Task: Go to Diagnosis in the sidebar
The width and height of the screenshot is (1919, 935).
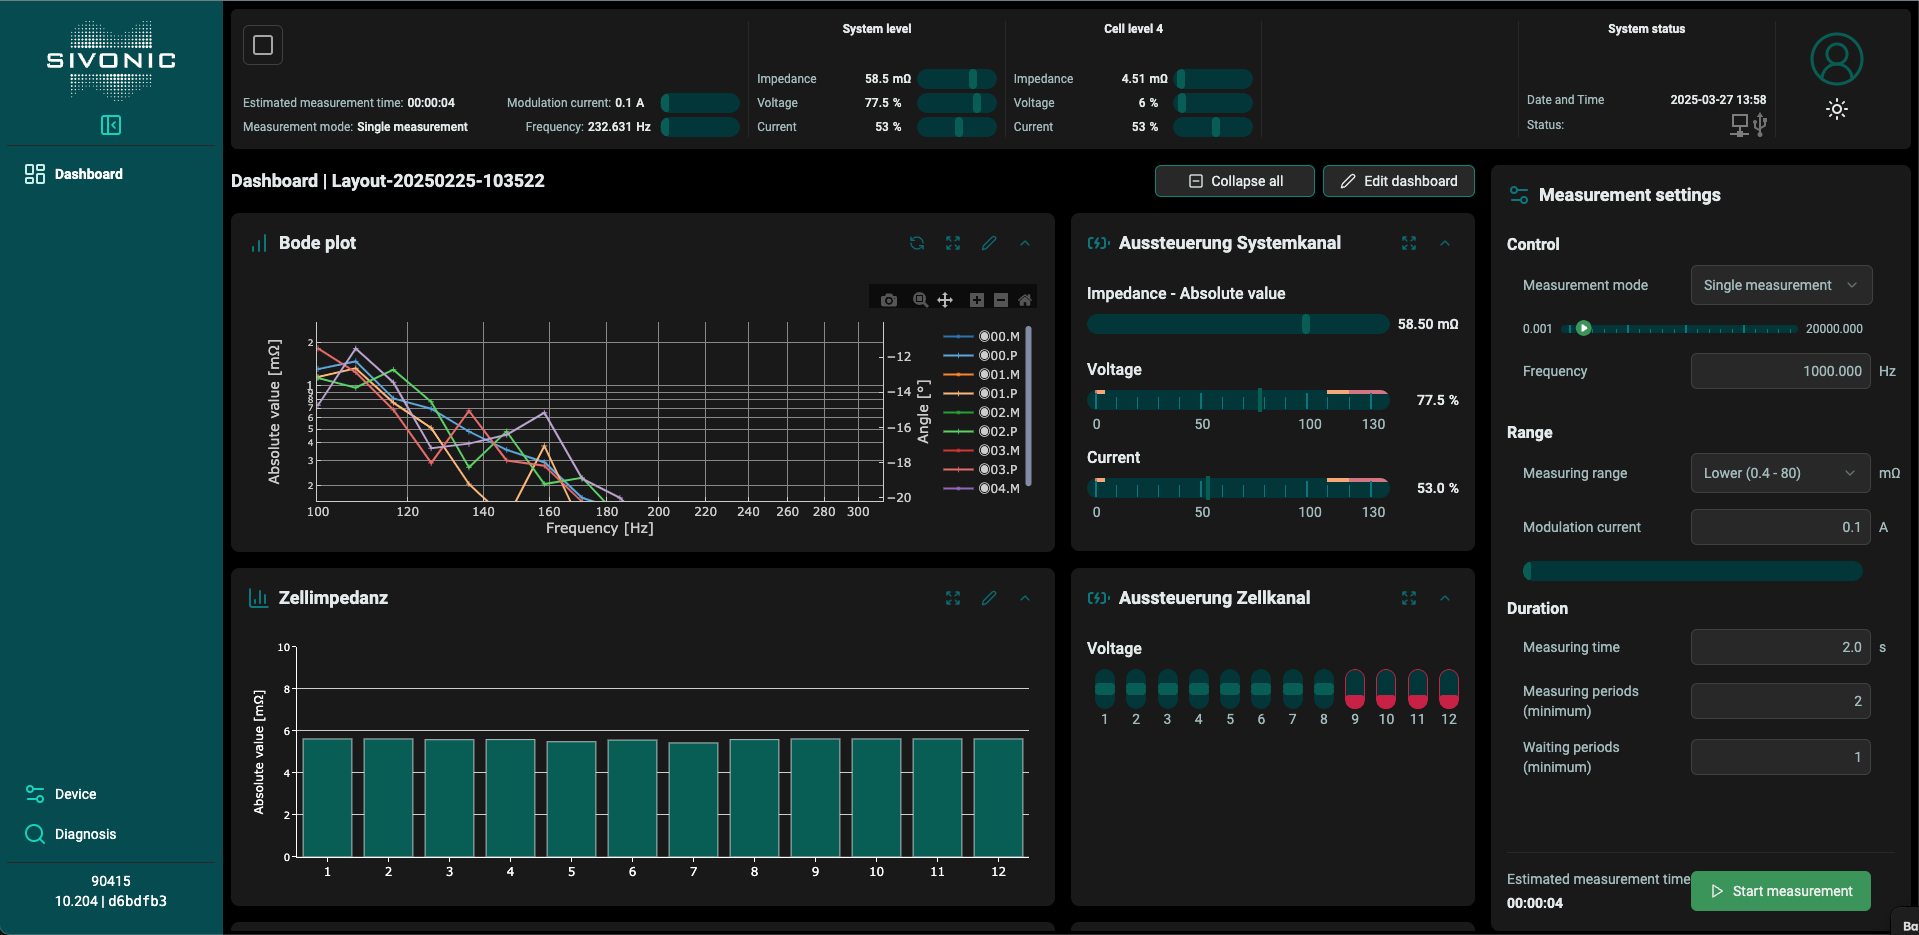Action: click(x=85, y=834)
